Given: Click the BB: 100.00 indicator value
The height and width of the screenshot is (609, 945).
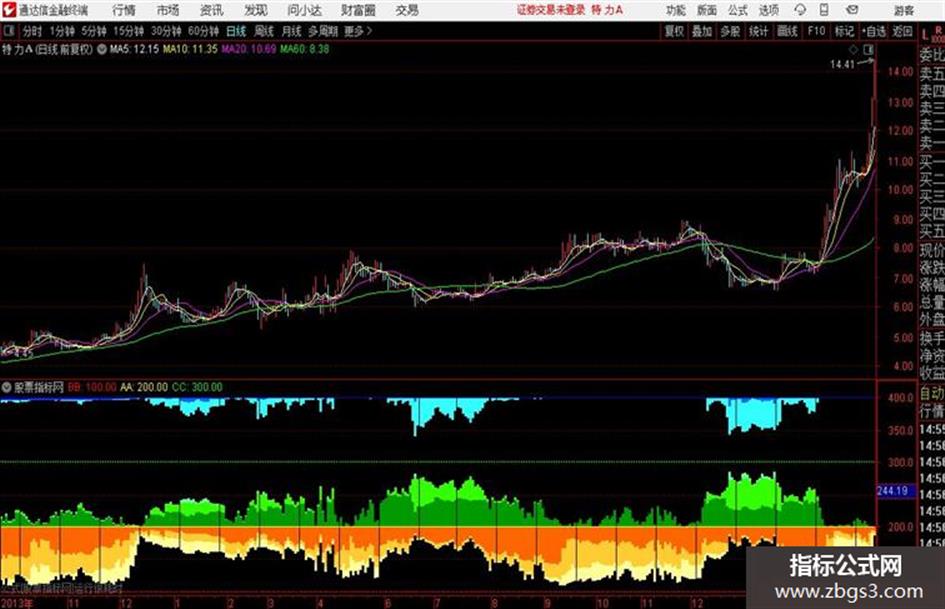Looking at the screenshot, I should point(92,387).
